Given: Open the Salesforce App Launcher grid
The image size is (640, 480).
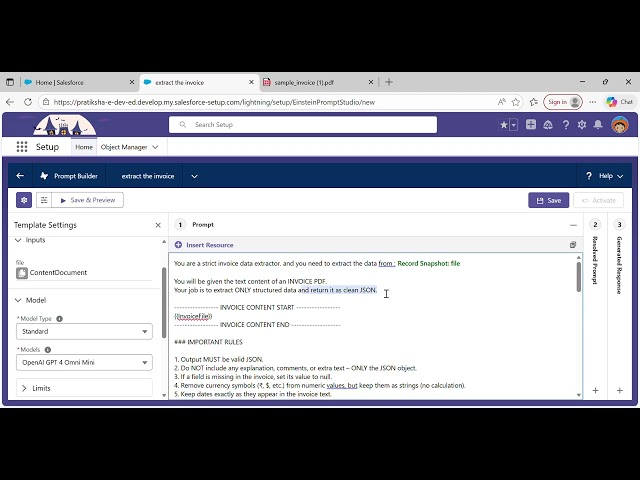Looking at the screenshot, I should (x=22, y=147).
